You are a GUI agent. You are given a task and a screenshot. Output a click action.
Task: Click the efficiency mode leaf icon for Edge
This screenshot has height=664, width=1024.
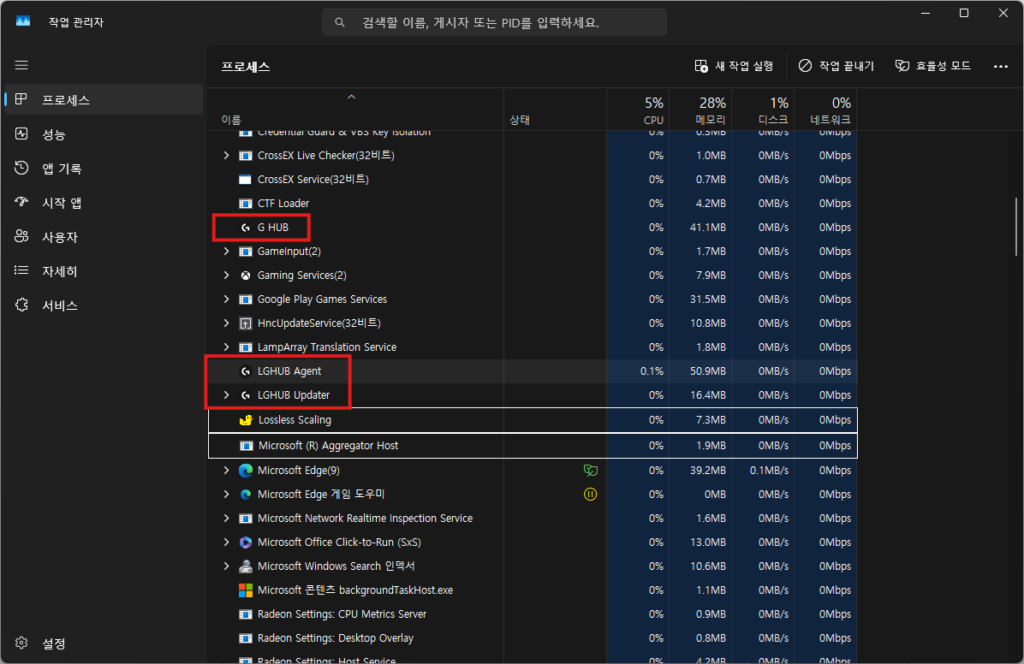click(x=590, y=470)
